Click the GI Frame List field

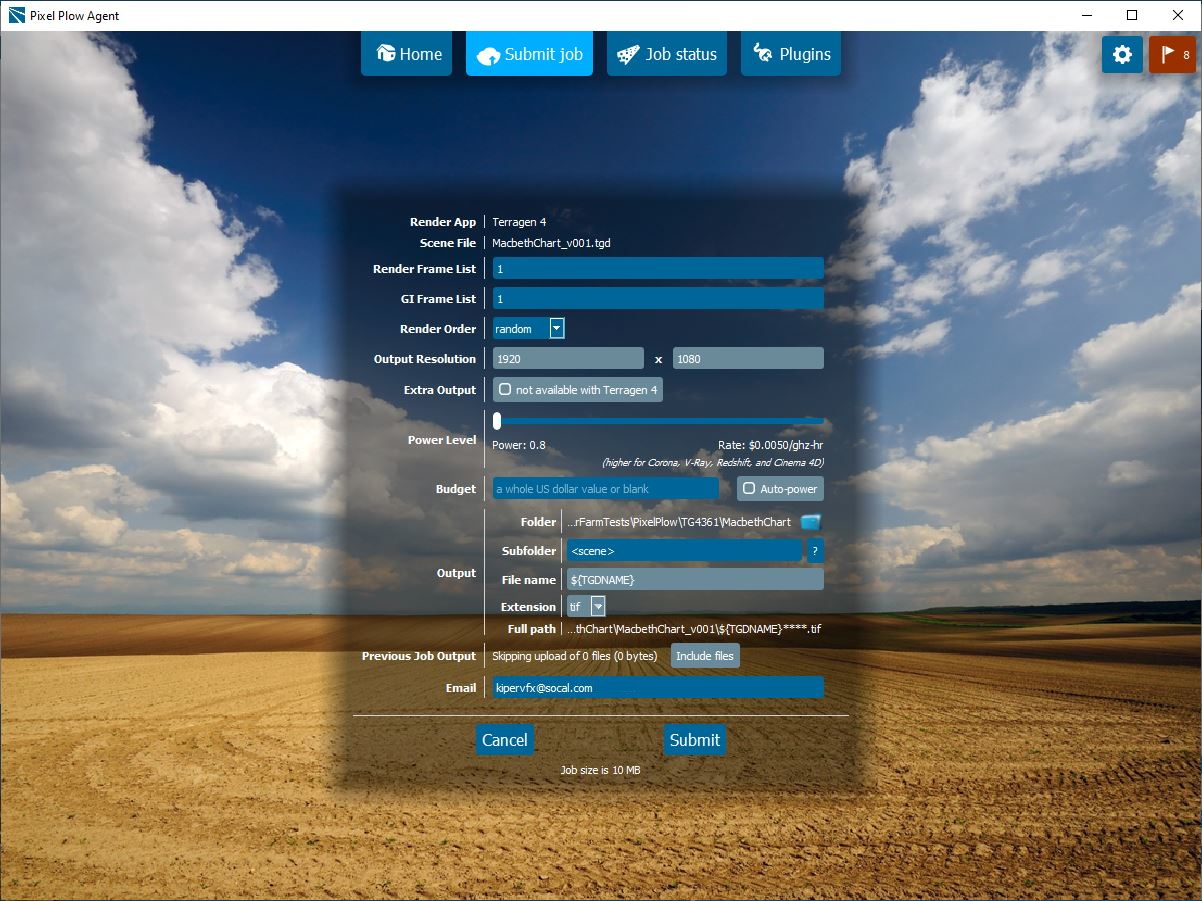click(x=658, y=298)
